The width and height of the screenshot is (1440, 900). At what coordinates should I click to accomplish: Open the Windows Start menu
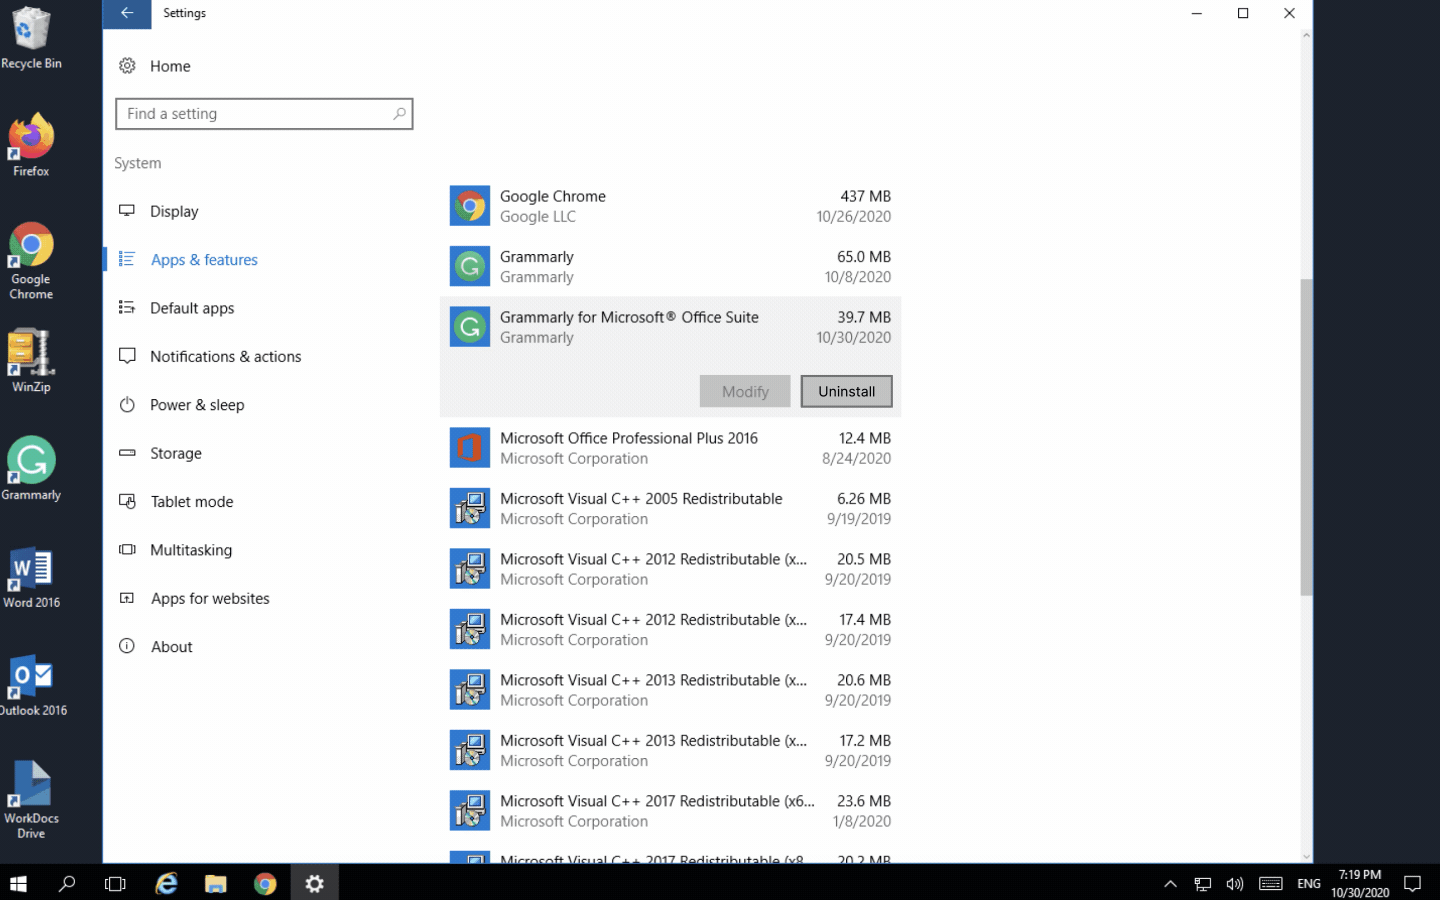18,883
